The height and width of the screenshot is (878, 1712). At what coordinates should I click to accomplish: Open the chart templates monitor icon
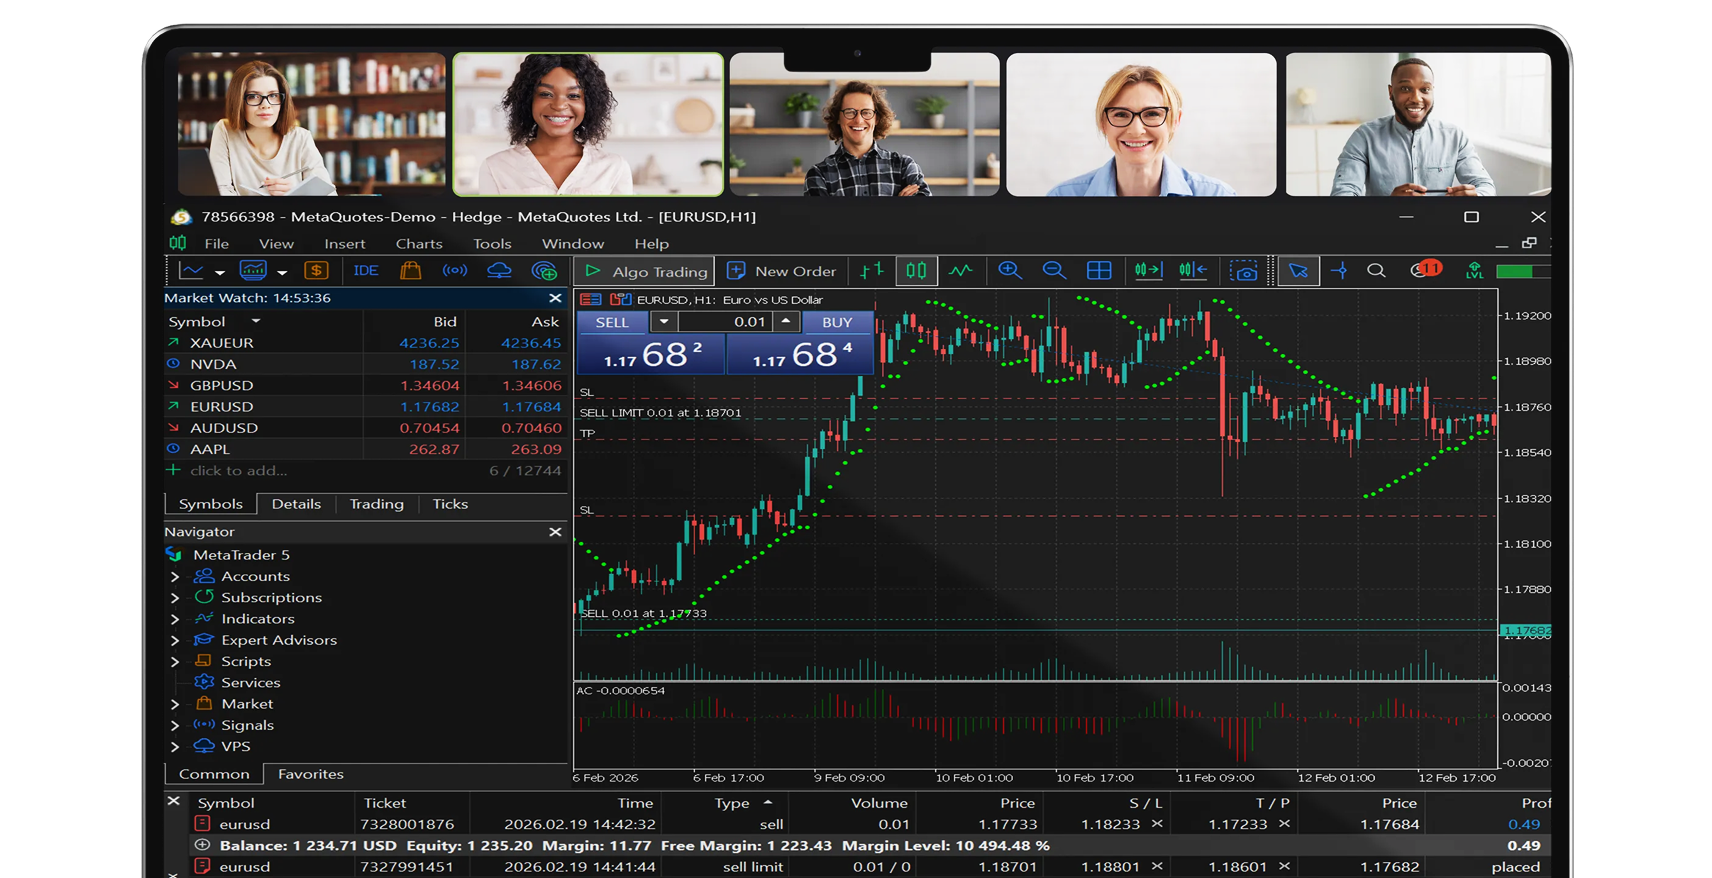(253, 271)
